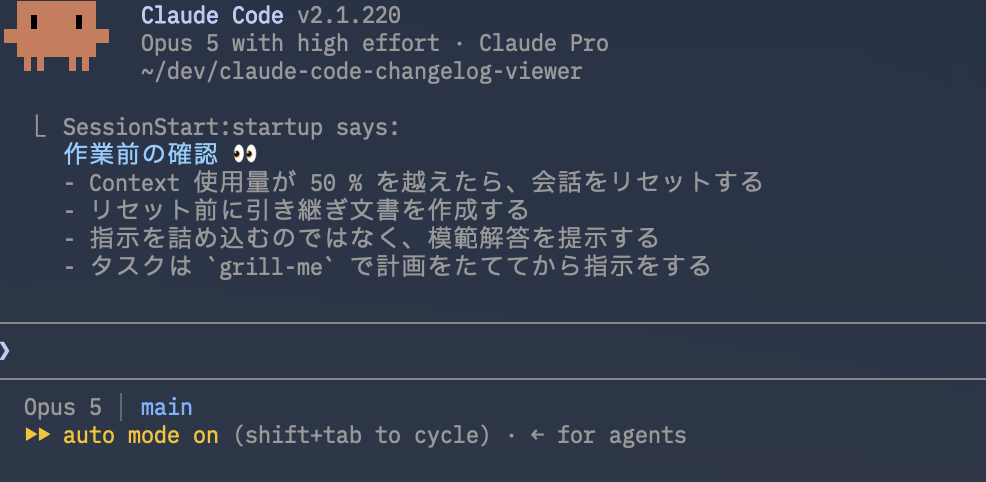986x482 pixels.
Task: Click the Context 使用量 50 % line
Action: click(414, 183)
